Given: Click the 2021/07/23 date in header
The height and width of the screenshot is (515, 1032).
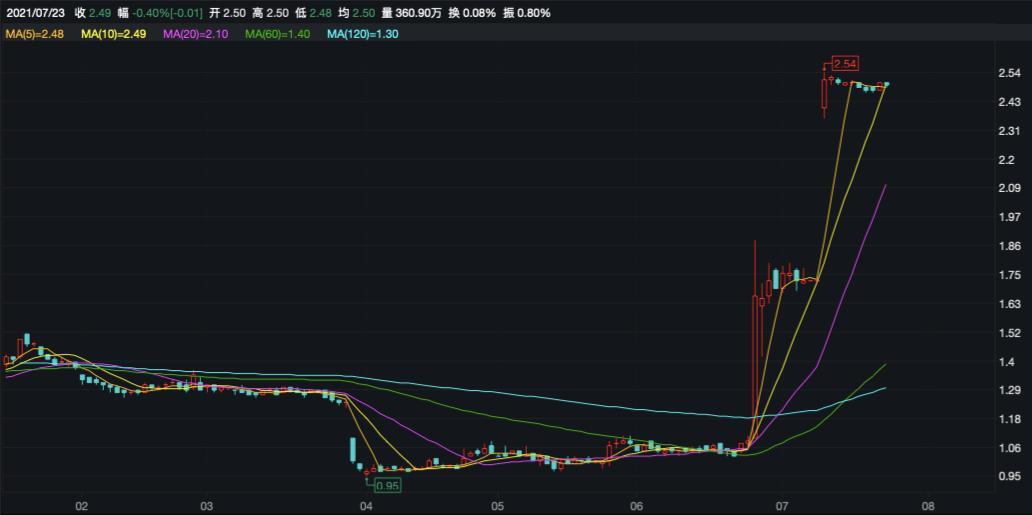Looking at the screenshot, I should pyautogui.click(x=34, y=13).
